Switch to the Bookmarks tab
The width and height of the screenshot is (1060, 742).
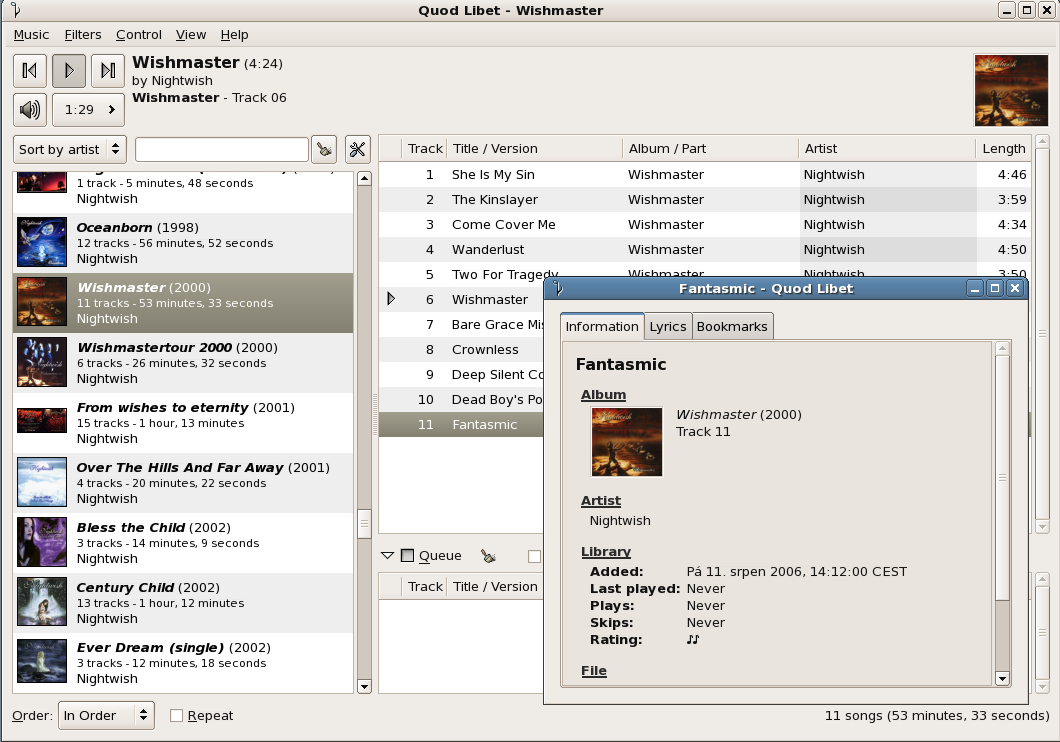[732, 327]
